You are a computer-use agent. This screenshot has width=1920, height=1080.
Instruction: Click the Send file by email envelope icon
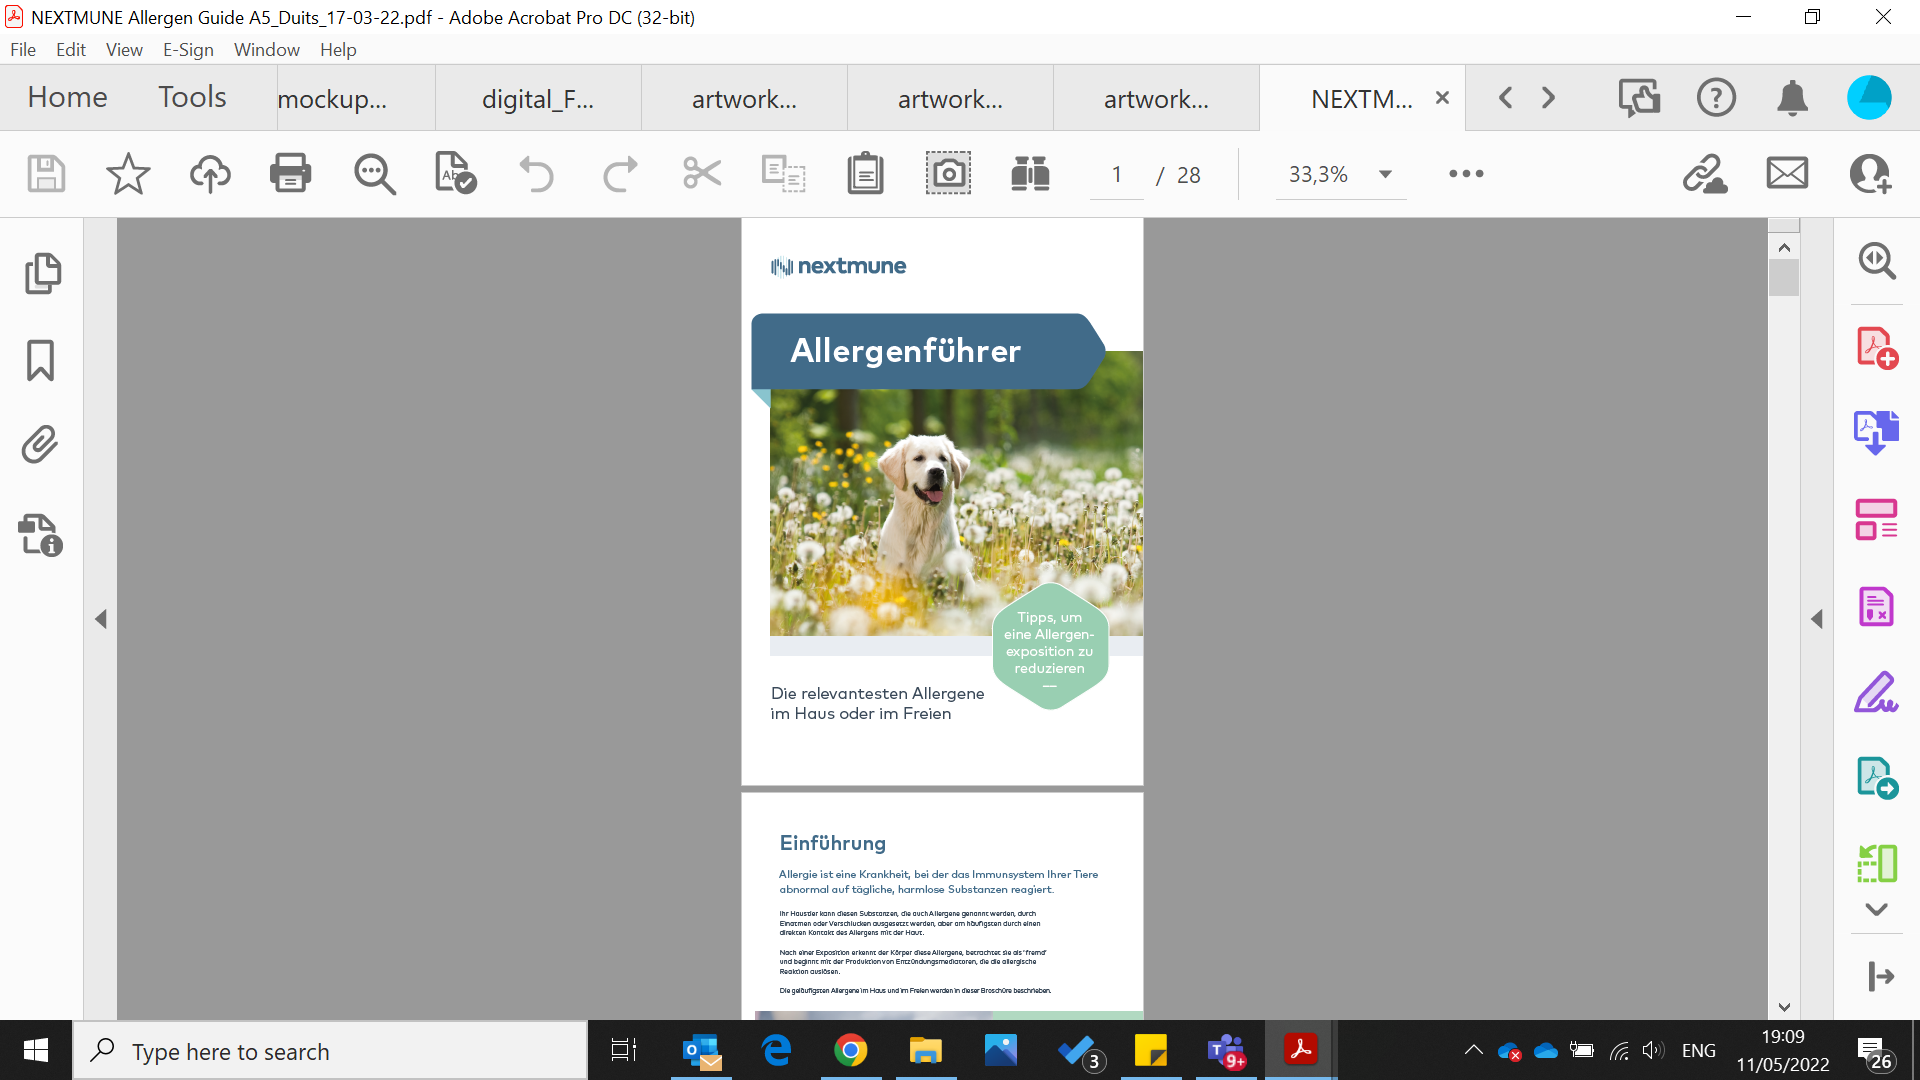click(x=1787, y=174)
